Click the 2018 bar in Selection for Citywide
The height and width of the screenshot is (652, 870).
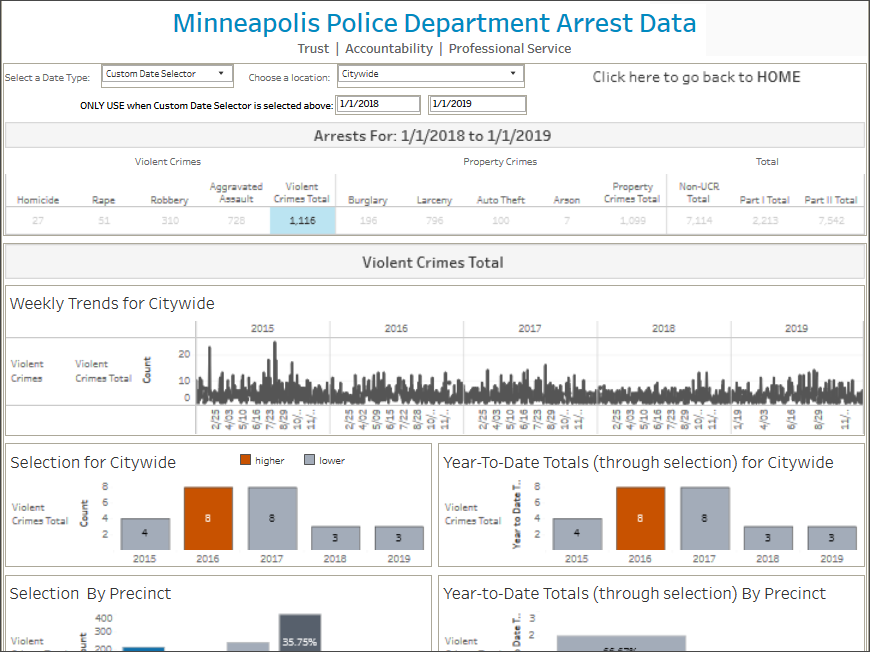pyautogui.click(x=335, y=538)
